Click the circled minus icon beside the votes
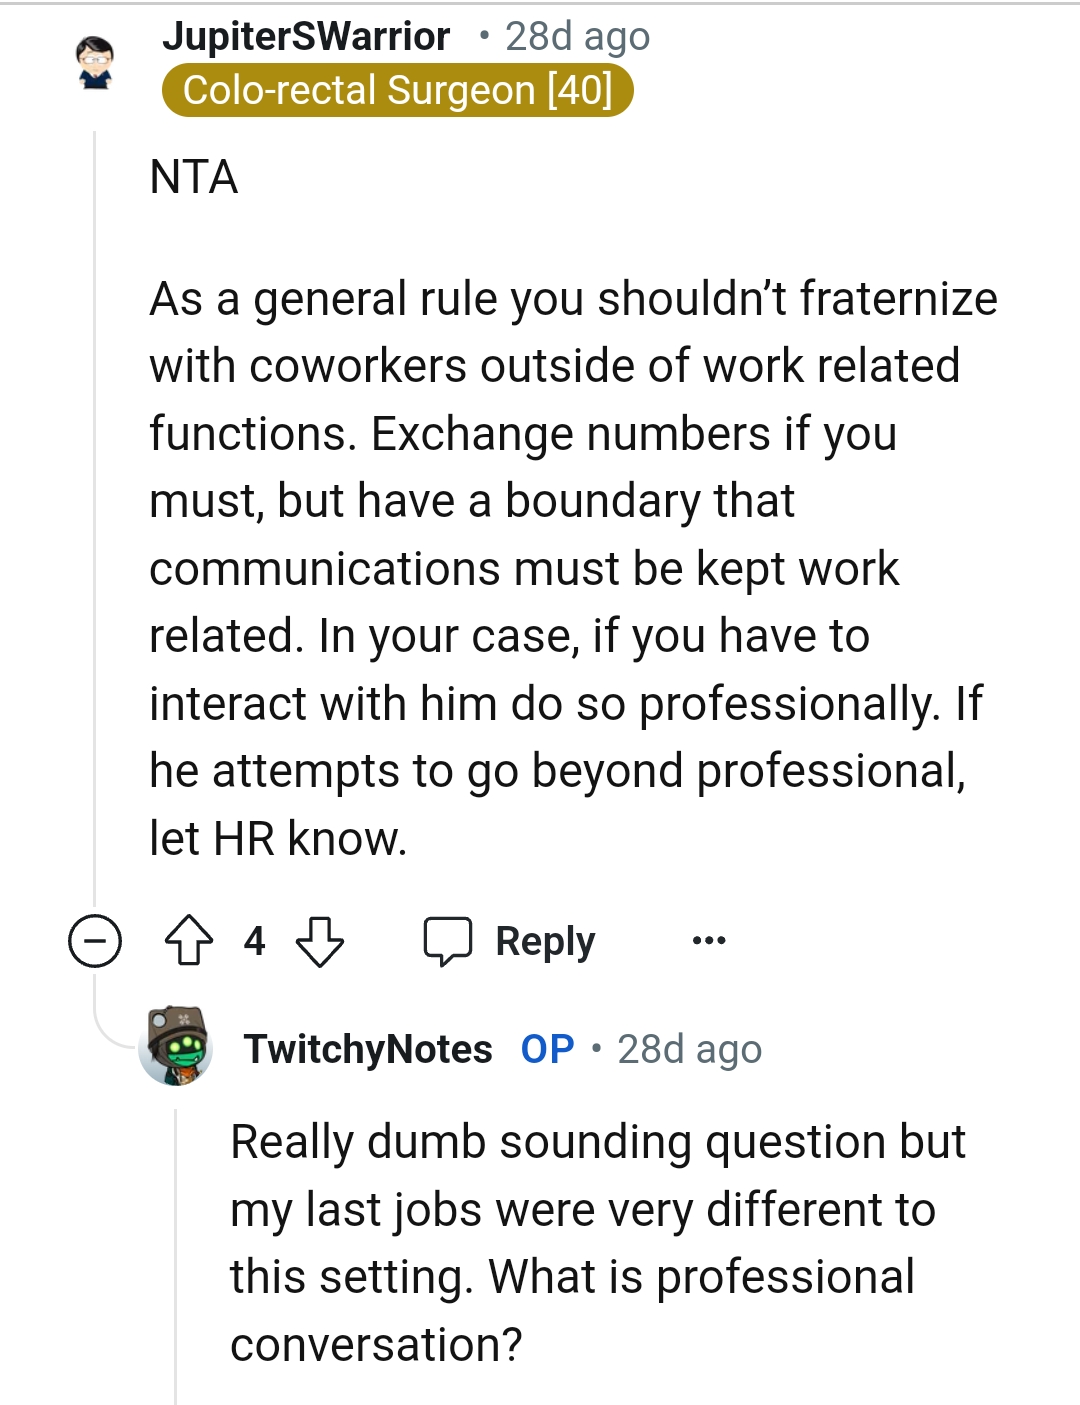Image resolution: width=1080 pixels, height=1405 pixels. coord(94,940)
